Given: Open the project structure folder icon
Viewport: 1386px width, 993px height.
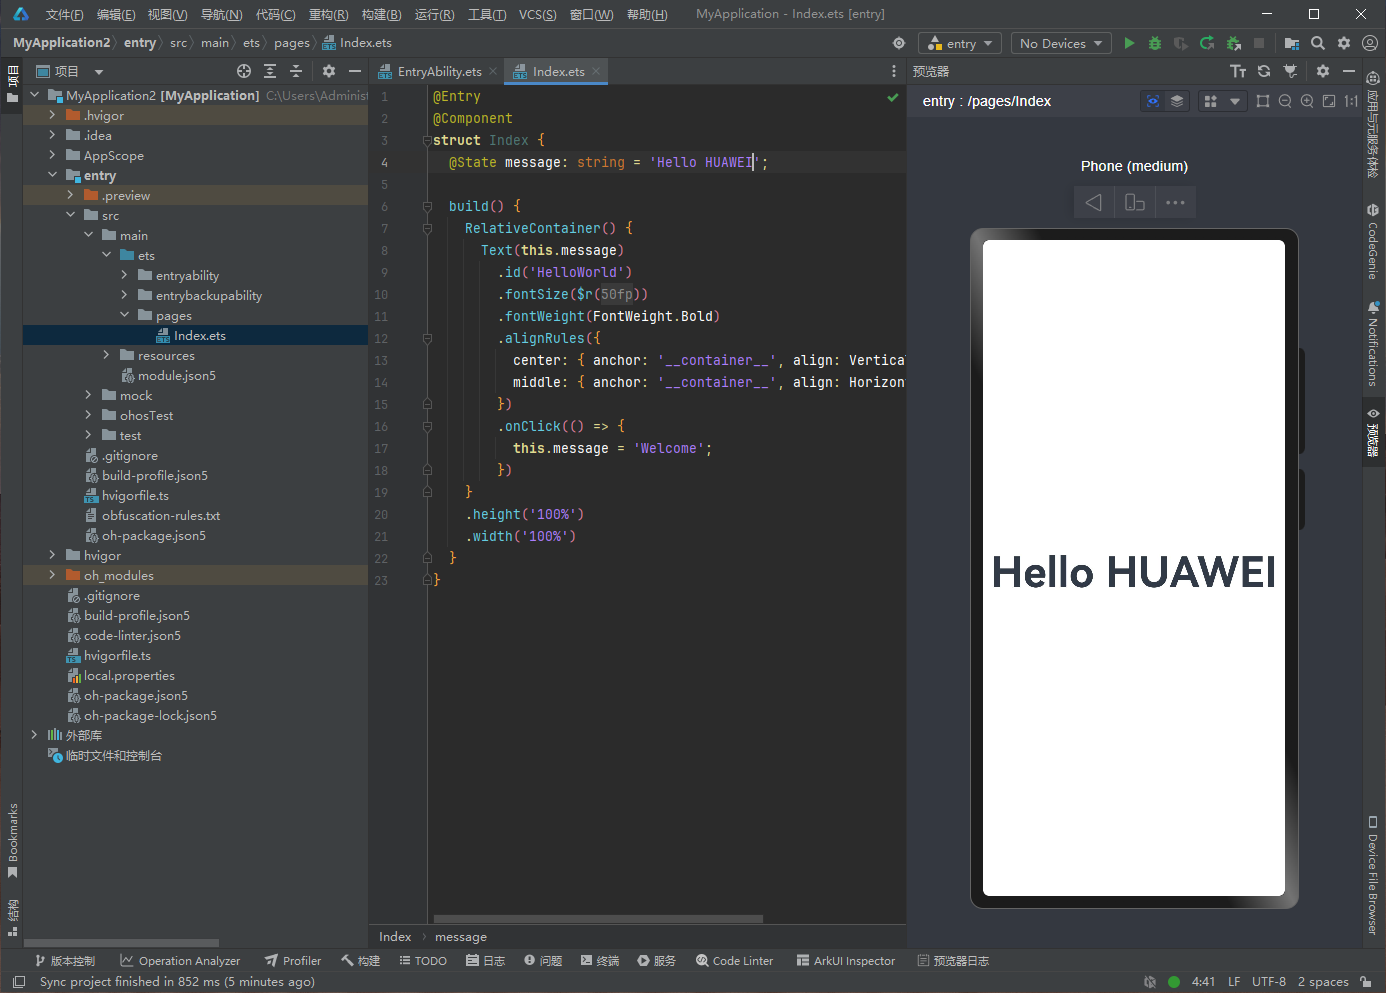Looking at the screenshot, I should pyautogui.click(x=1292, y=43).
